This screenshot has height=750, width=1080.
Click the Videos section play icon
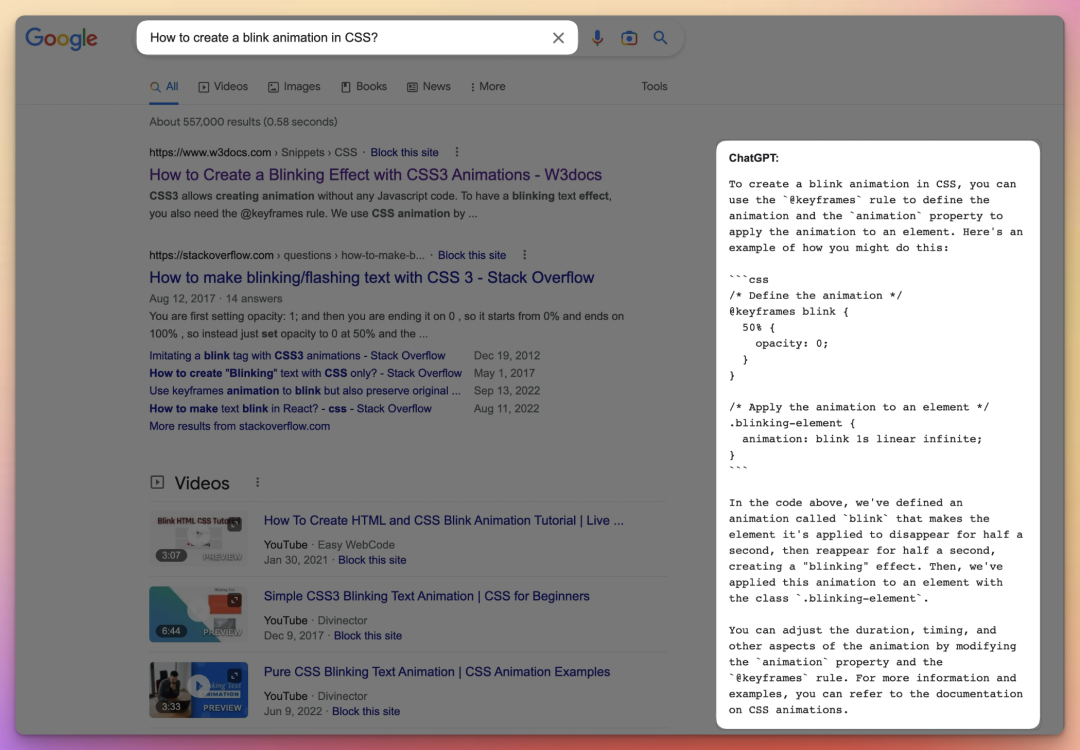point(157,482)
